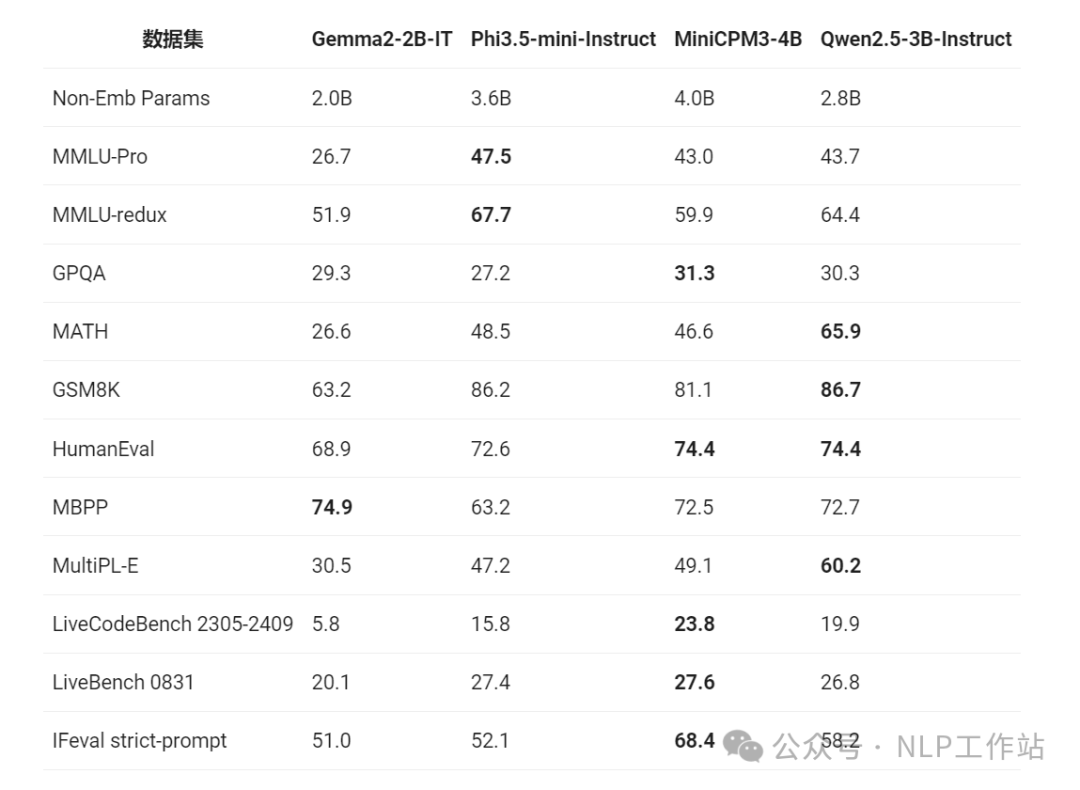This screenshot has width=1080, height=790.
Task: Click the MMLU-Pro row label
Action: click(x=100, y=157)
